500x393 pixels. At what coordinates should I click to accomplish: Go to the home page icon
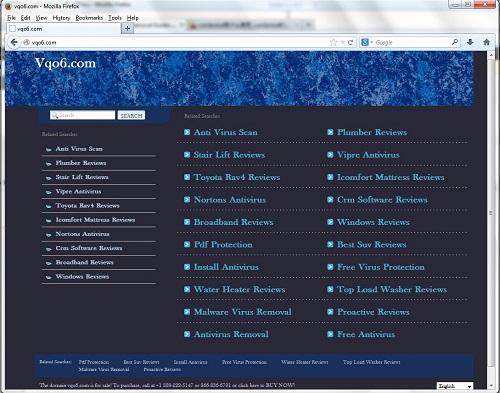click(487, 42)
